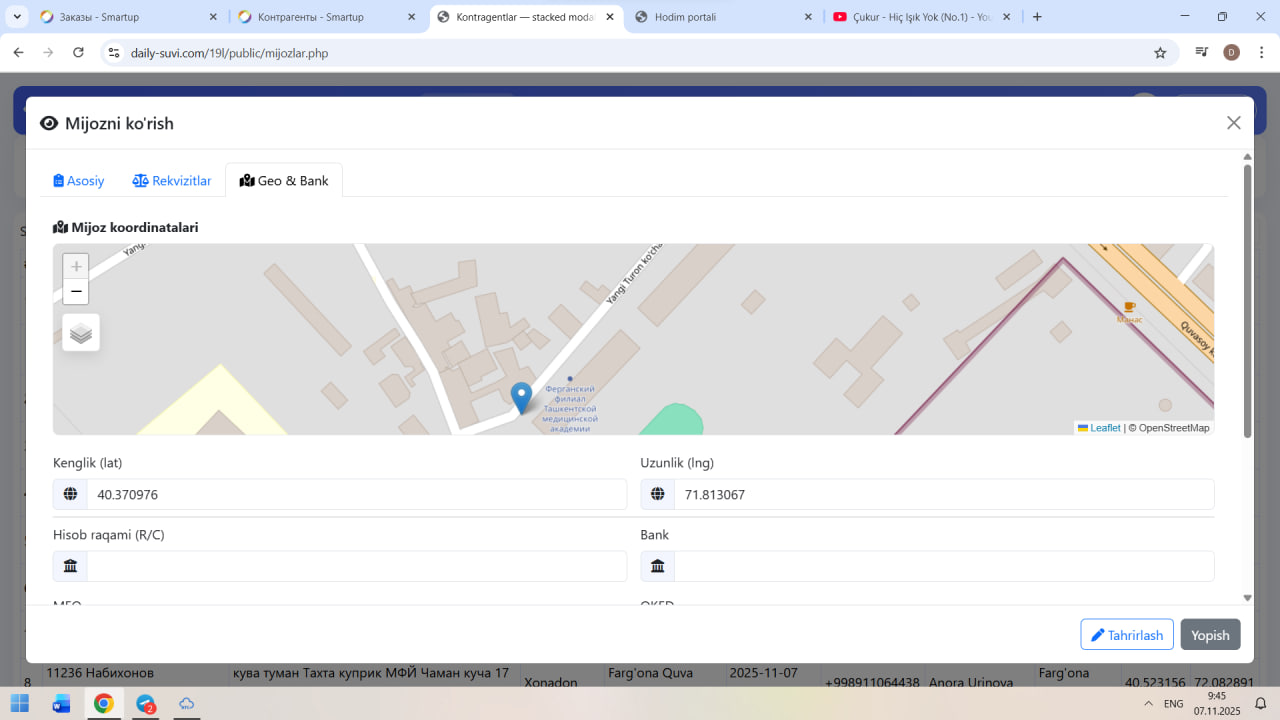Open the map layers control

coord(81,333)
